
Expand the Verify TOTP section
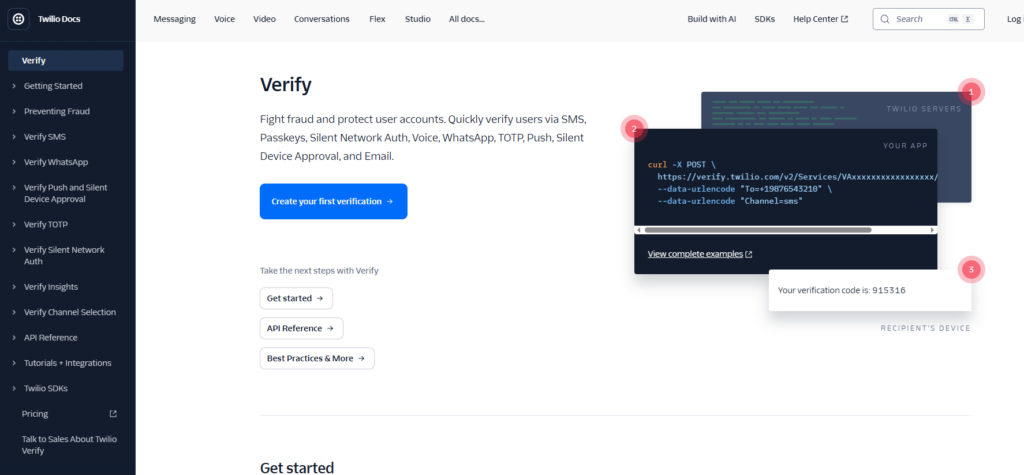coord(14,225)
